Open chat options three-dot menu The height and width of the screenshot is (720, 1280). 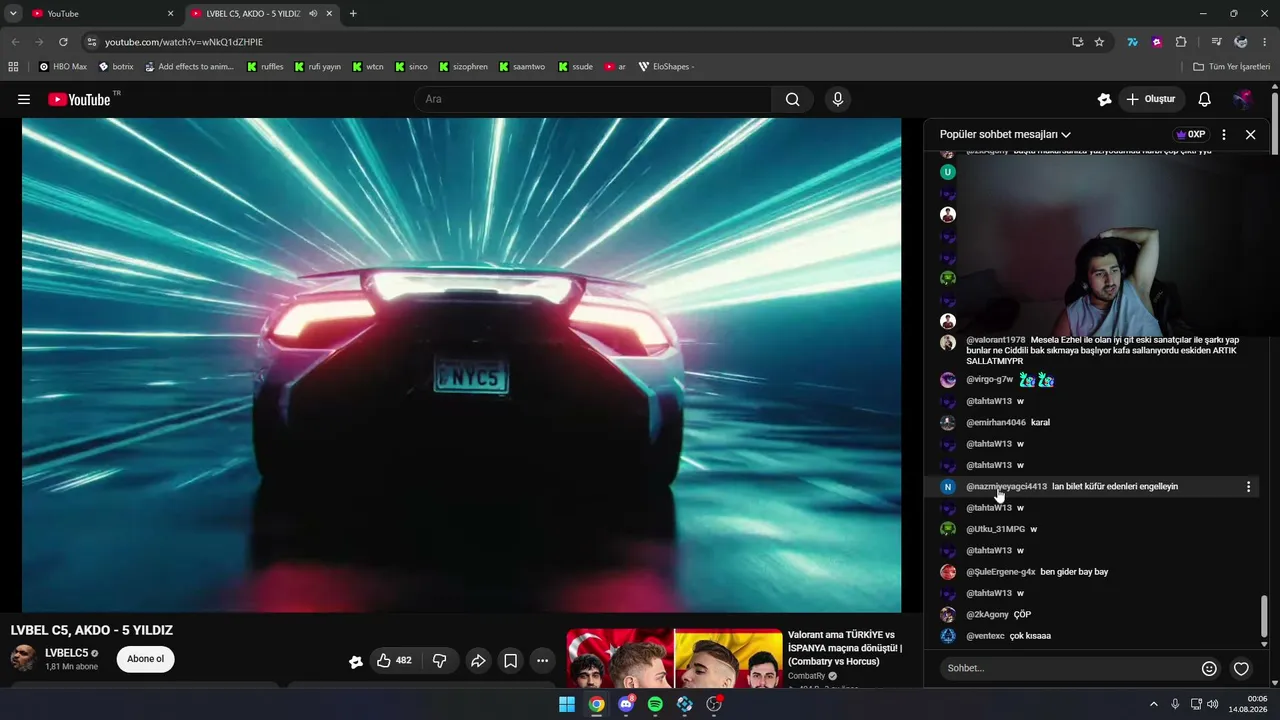pyautogui.click(x=1224, y=134)
